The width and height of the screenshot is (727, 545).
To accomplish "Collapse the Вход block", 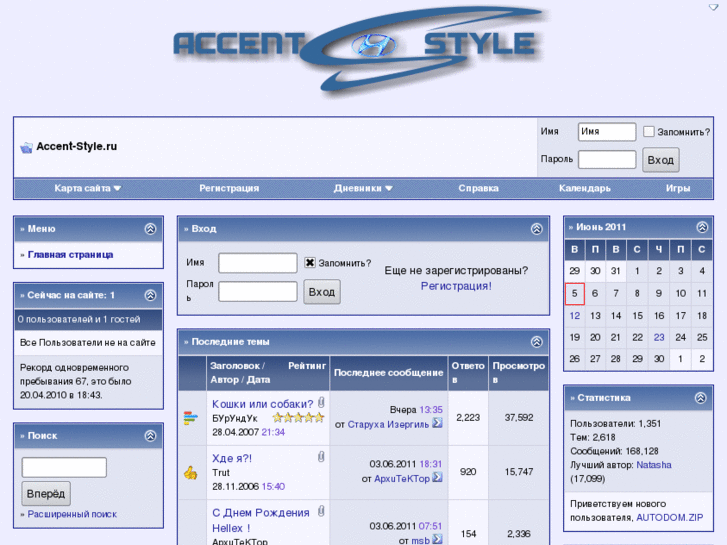I will tap(536, 229).
